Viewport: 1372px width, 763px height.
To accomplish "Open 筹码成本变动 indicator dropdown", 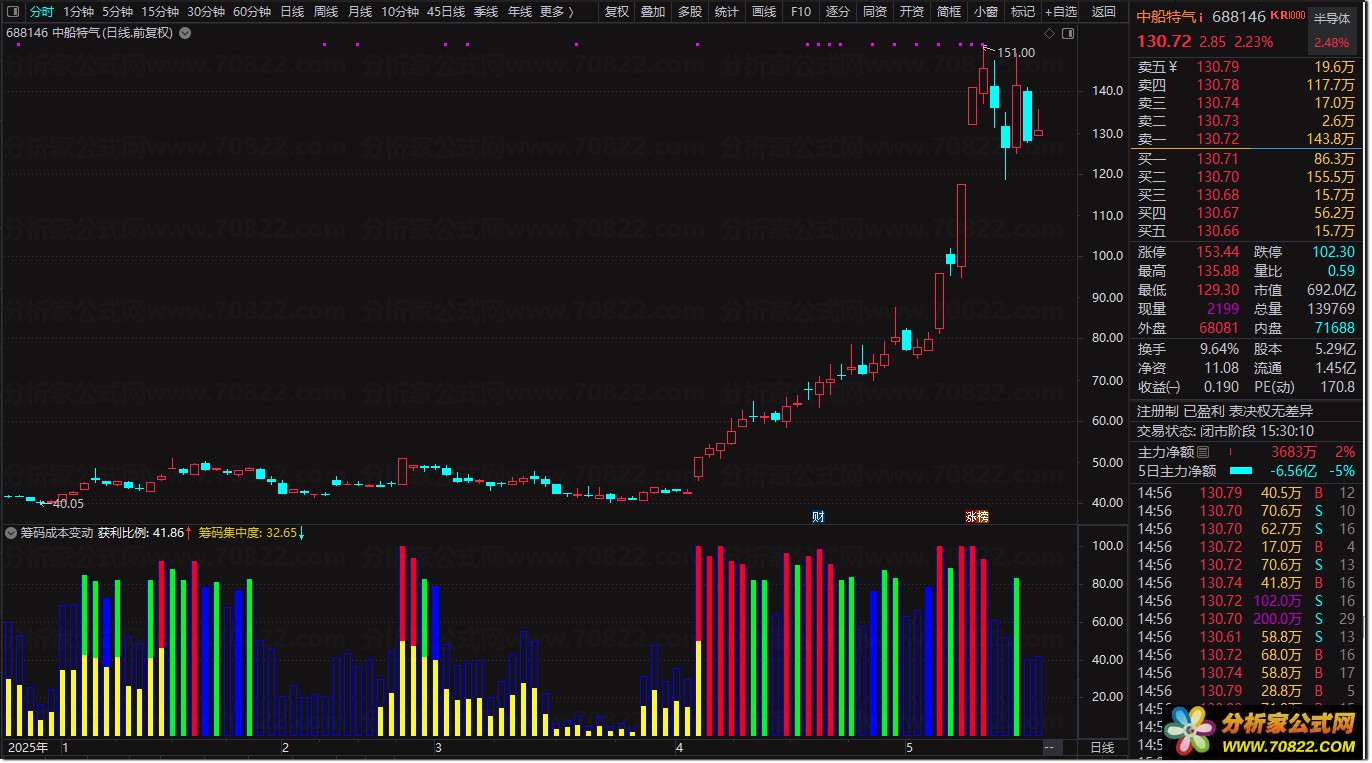I will pos(12,533).
